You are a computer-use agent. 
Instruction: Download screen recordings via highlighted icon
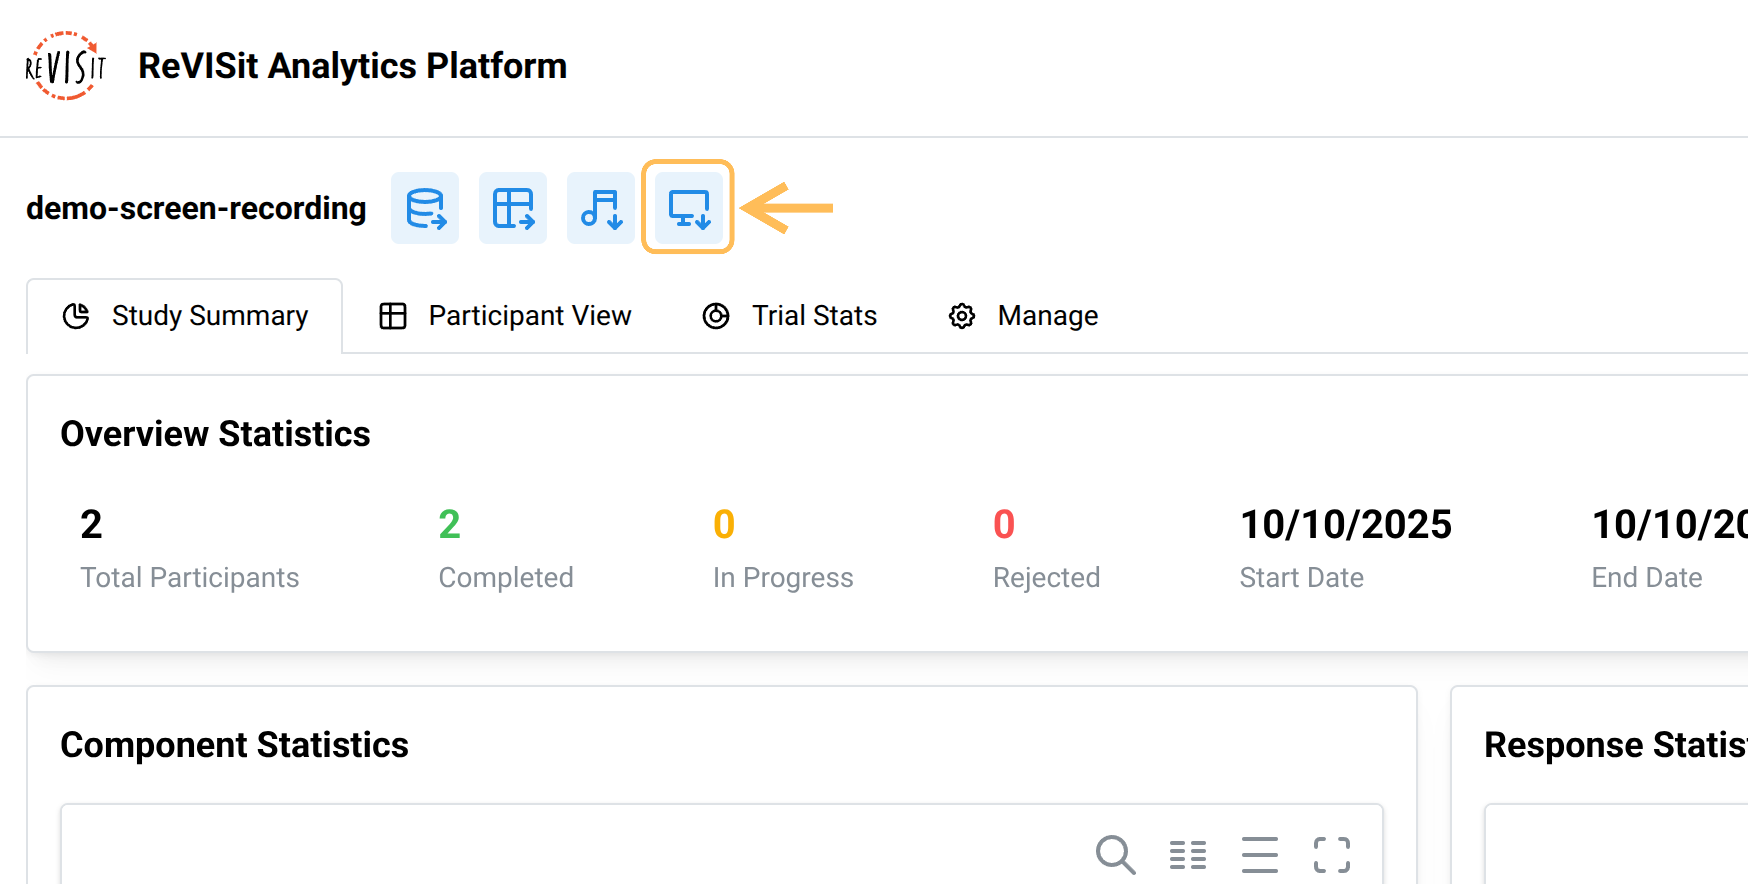click(689, 208)
